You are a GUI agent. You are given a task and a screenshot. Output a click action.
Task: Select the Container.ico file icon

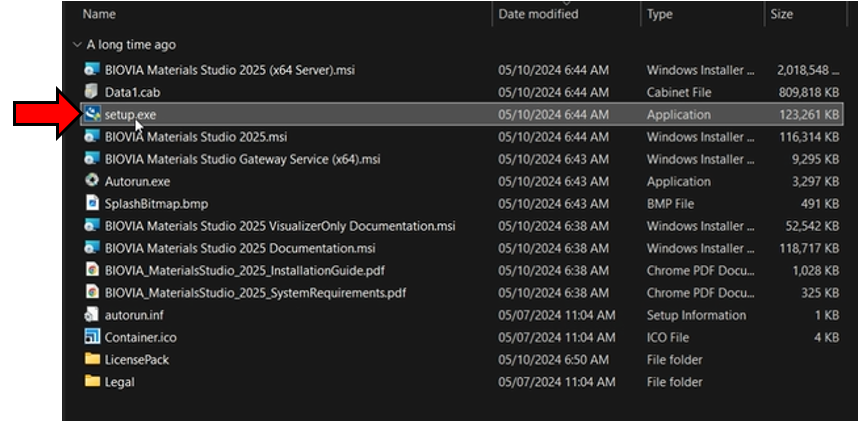92,337
